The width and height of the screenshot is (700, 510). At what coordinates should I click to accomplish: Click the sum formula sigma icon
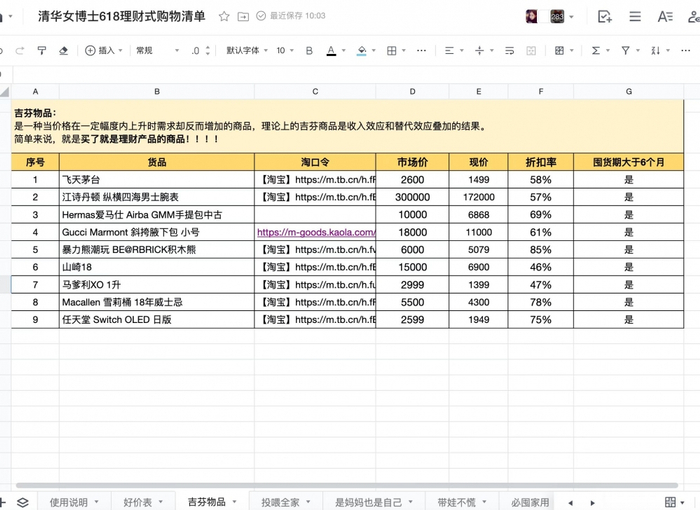[596, 50]
